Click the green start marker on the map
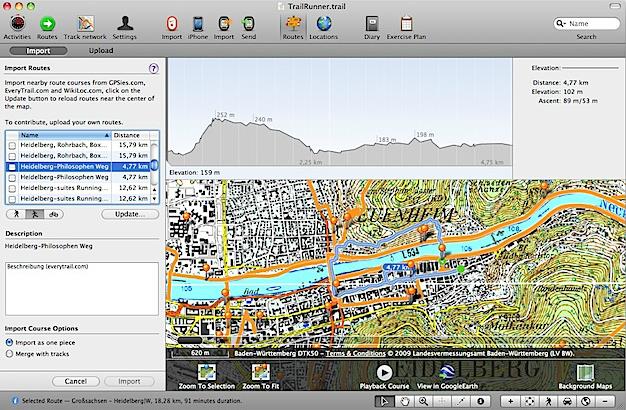 pos(461,269)
